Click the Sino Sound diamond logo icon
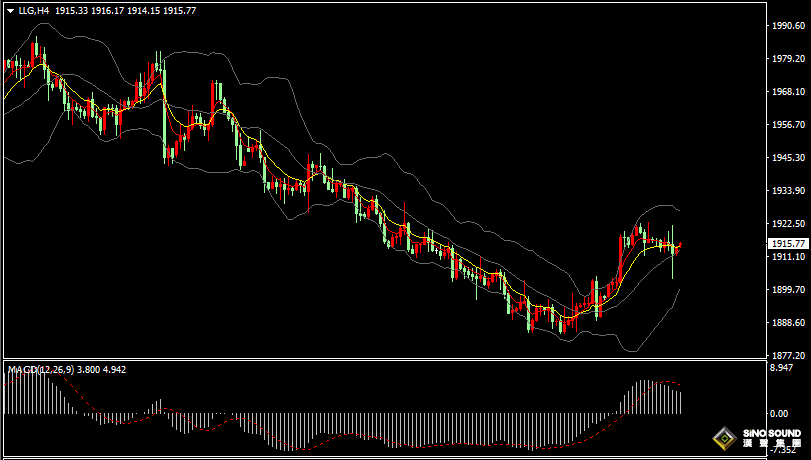This screenshot has width=811, height=460. (722, 438)
